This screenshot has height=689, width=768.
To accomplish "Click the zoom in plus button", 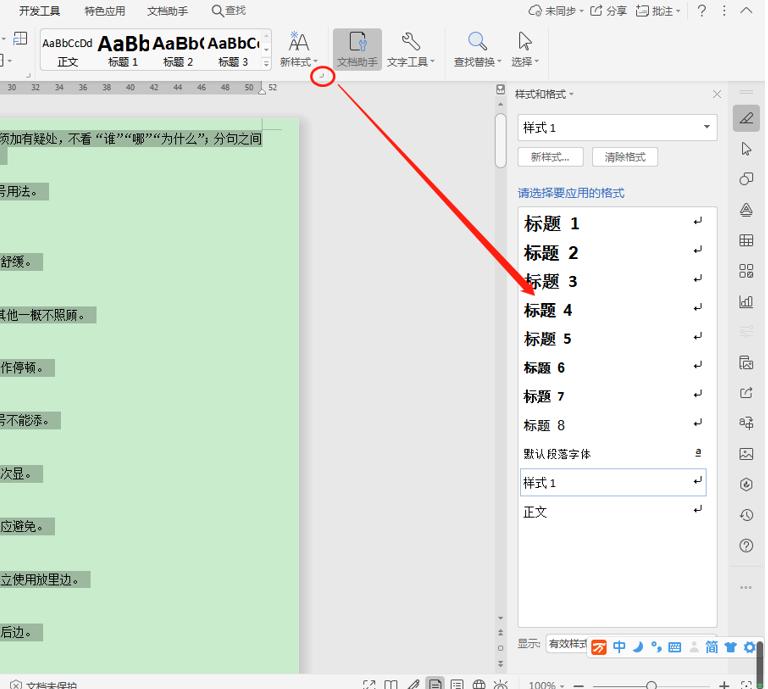I will pos(724,686).
